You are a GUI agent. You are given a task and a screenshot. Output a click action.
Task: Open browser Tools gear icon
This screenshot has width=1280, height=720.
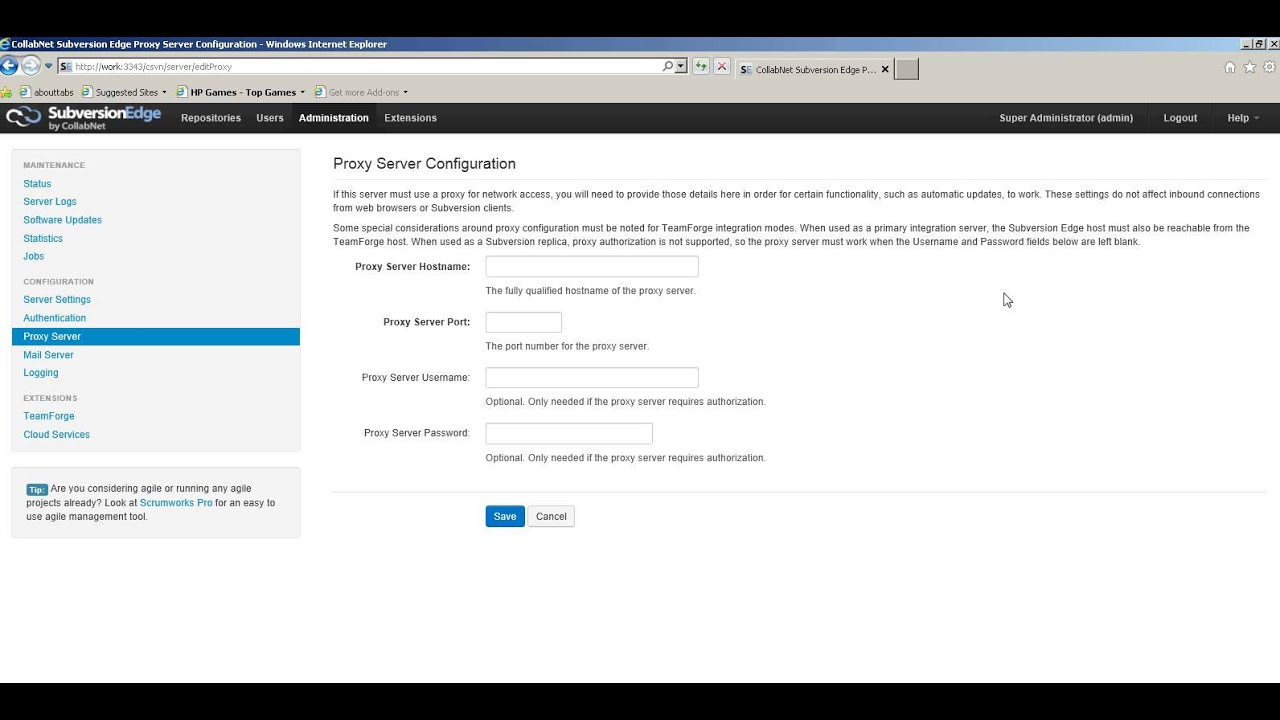click(1270, 67)
